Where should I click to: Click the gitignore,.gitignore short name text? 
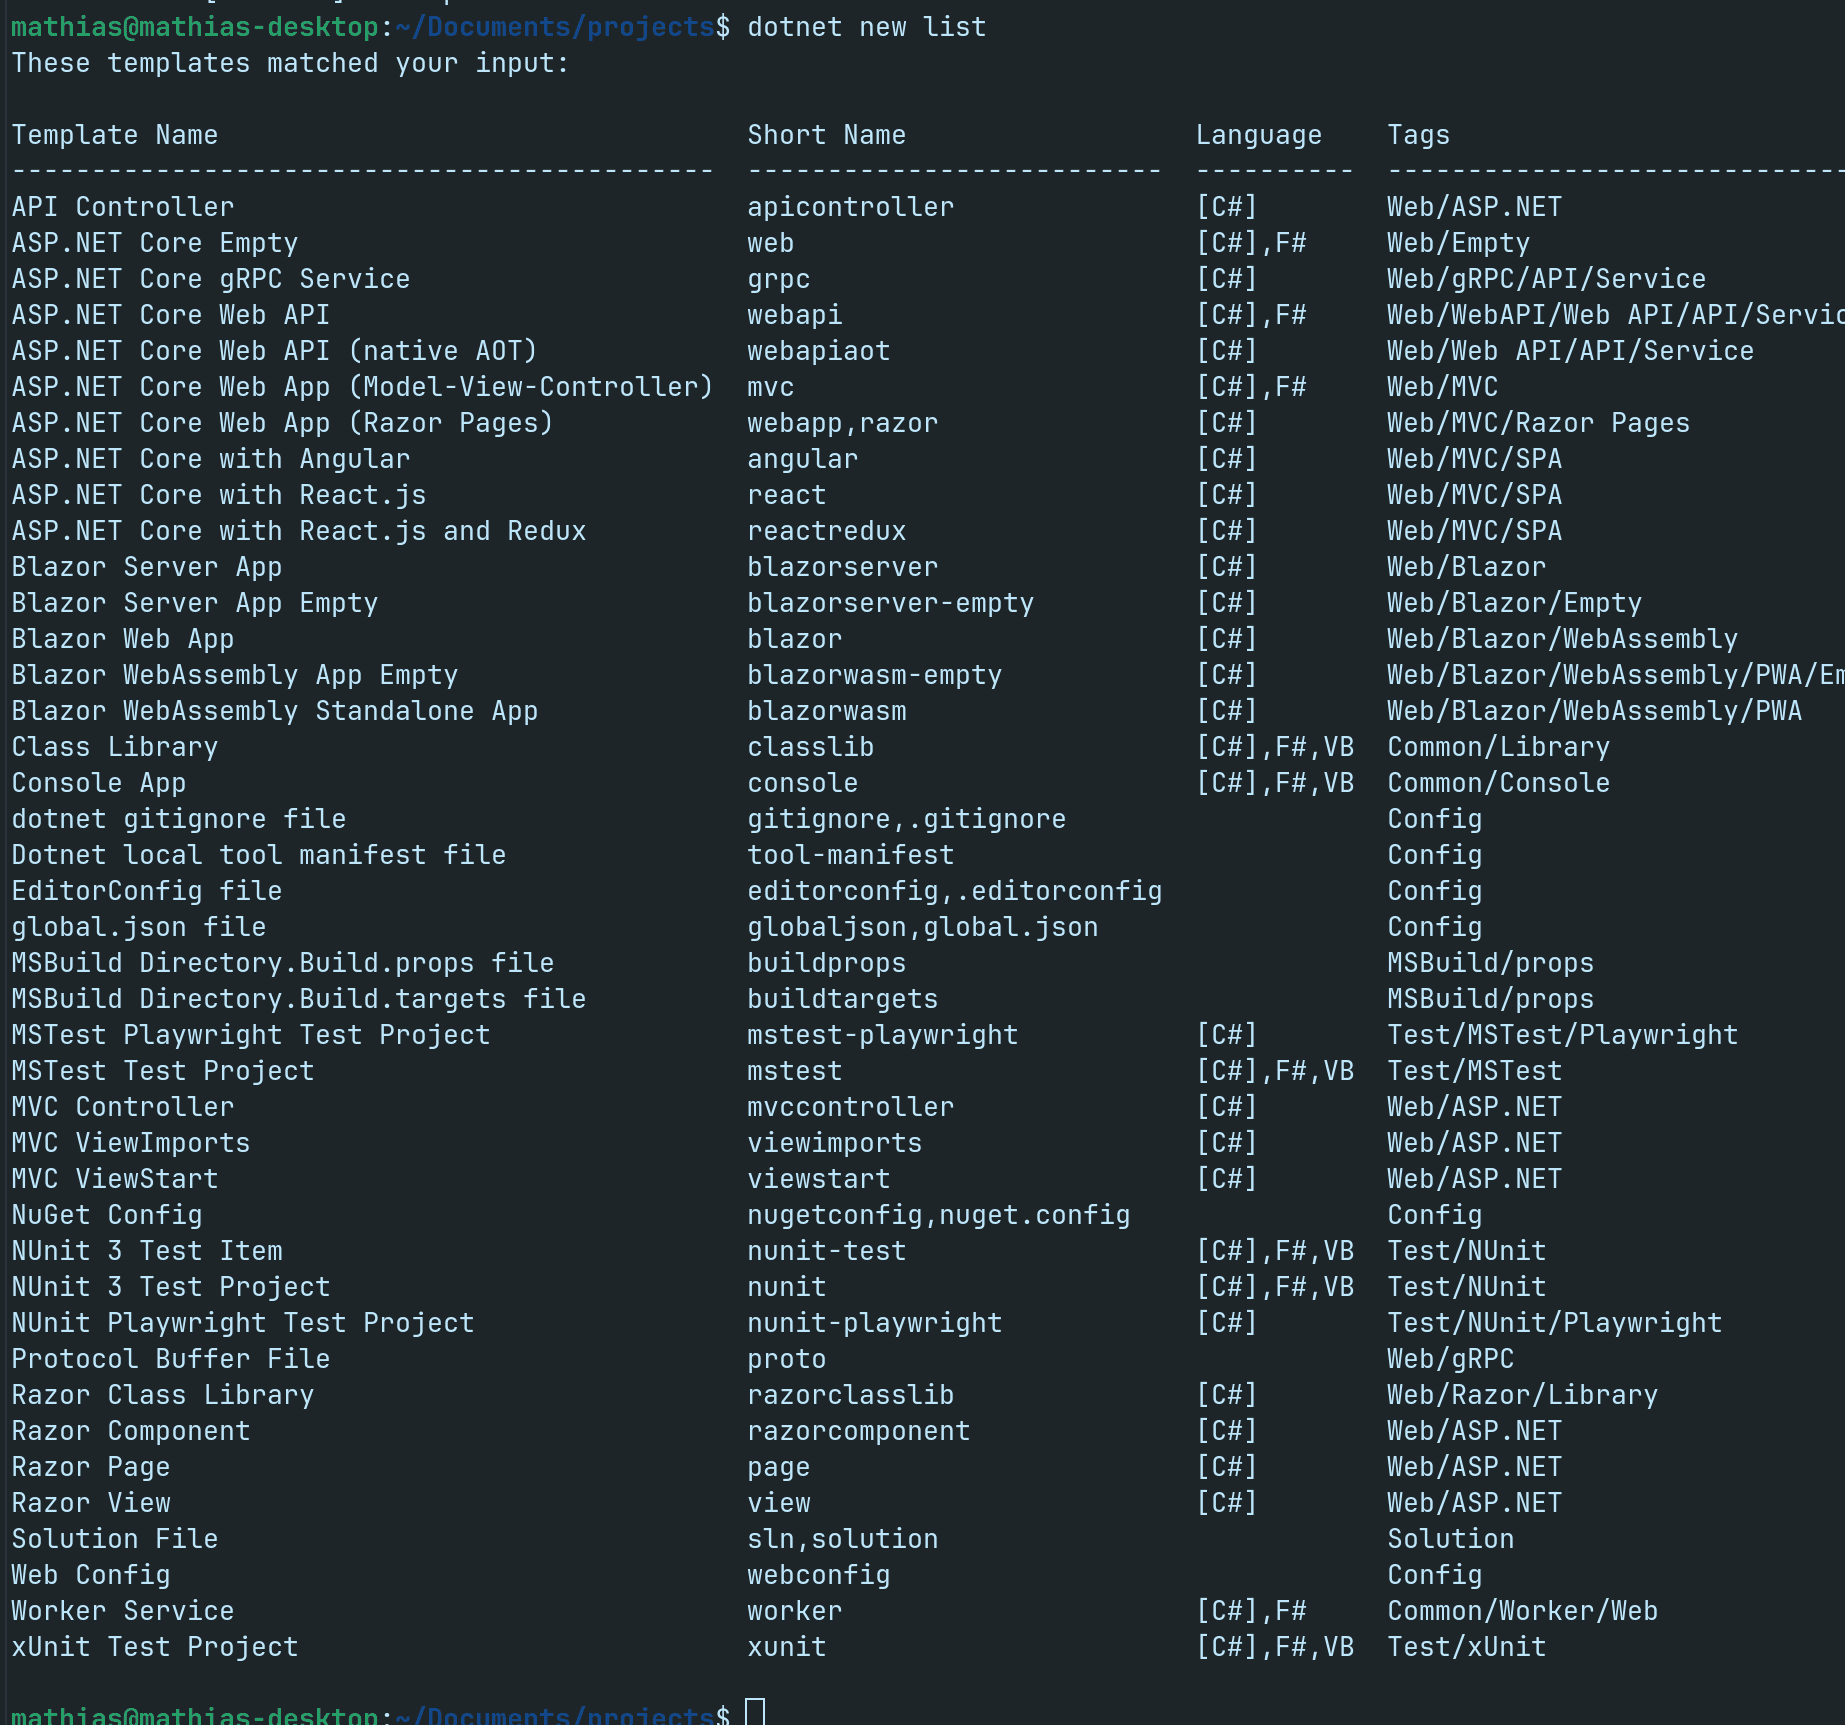pyautogui.click(x=906, y=818)
